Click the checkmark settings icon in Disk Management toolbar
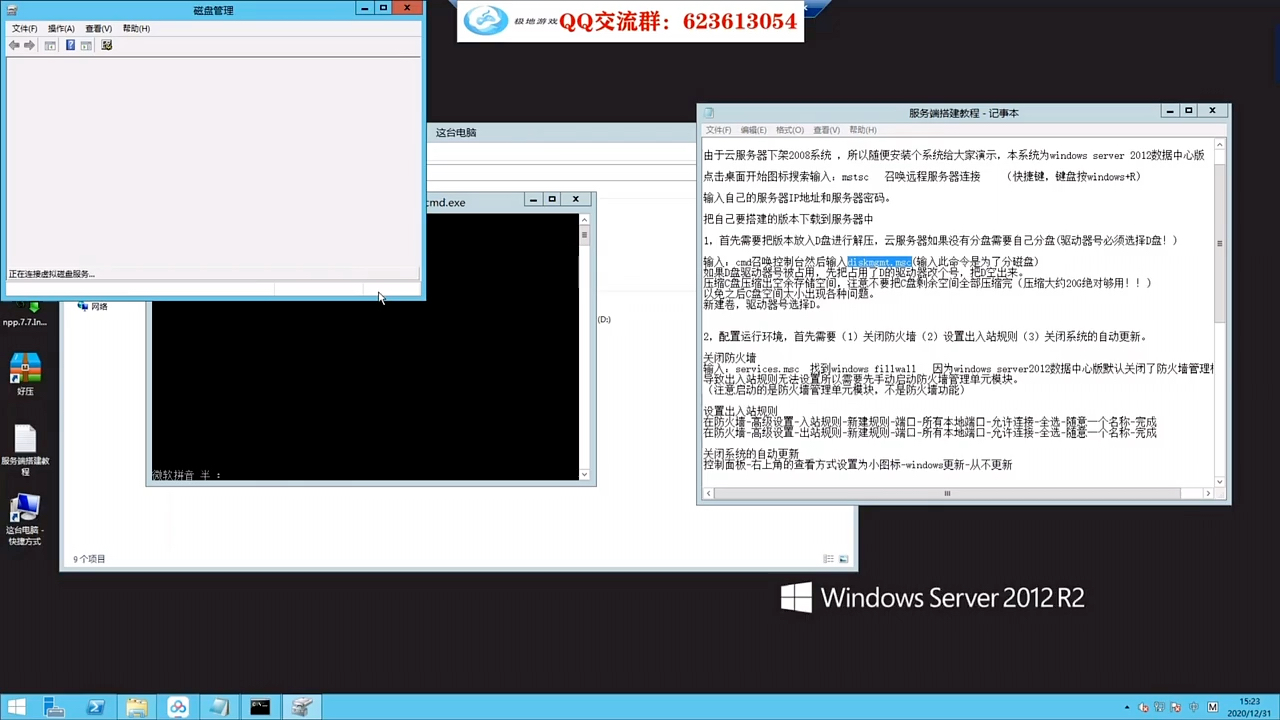 click(106, 45)
